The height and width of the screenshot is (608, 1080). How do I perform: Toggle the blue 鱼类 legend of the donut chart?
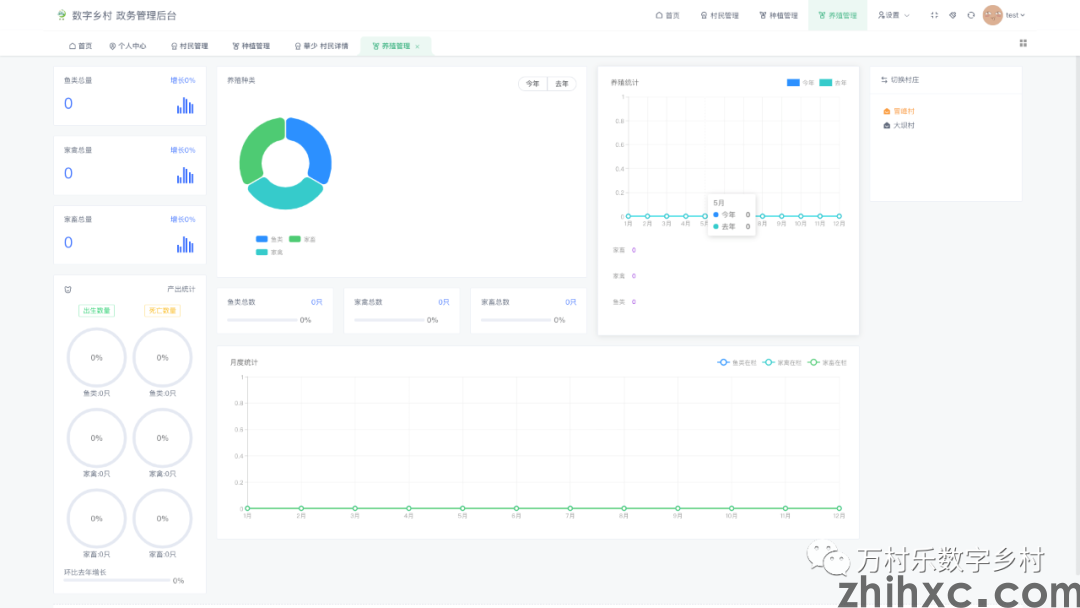pos(269,239)
